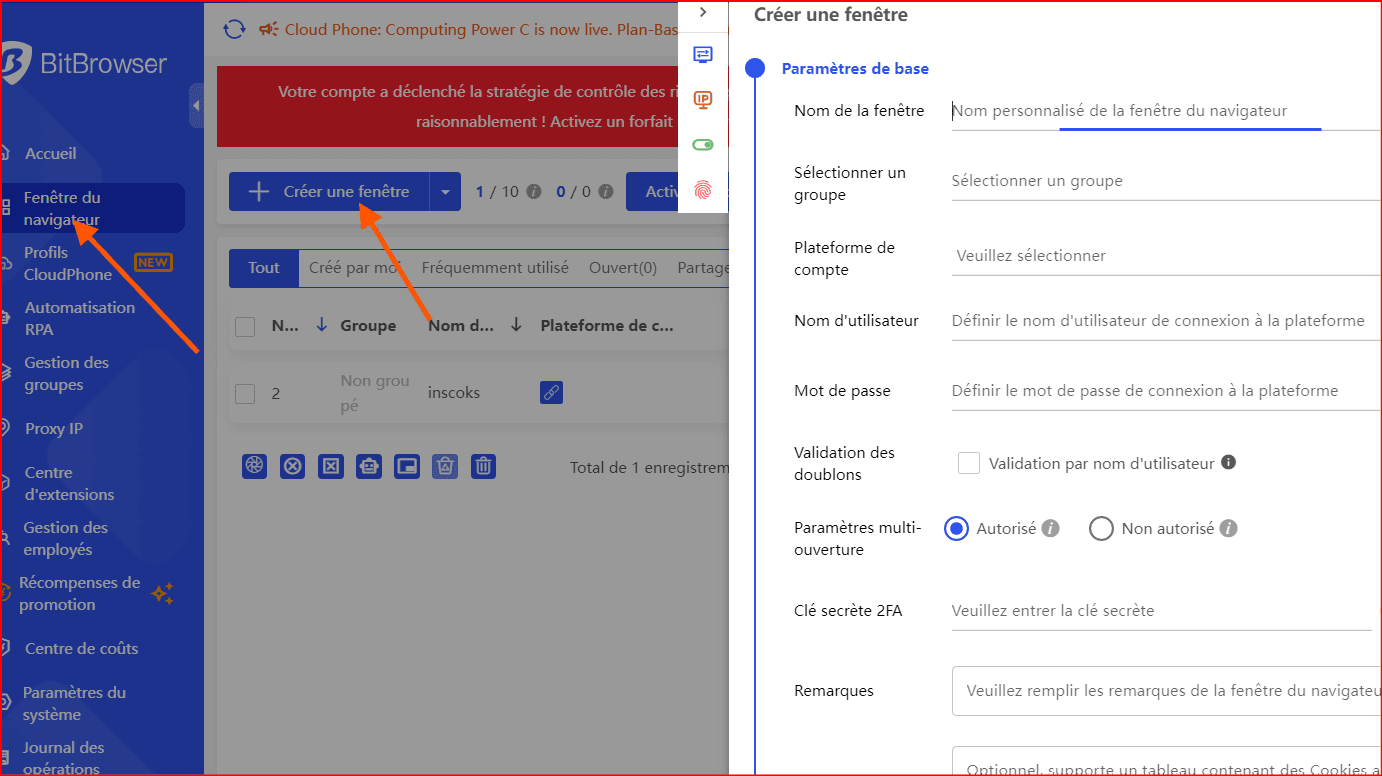
Task: Click the orange IP proxy monitor icon
Action: [x=703, y=99]
